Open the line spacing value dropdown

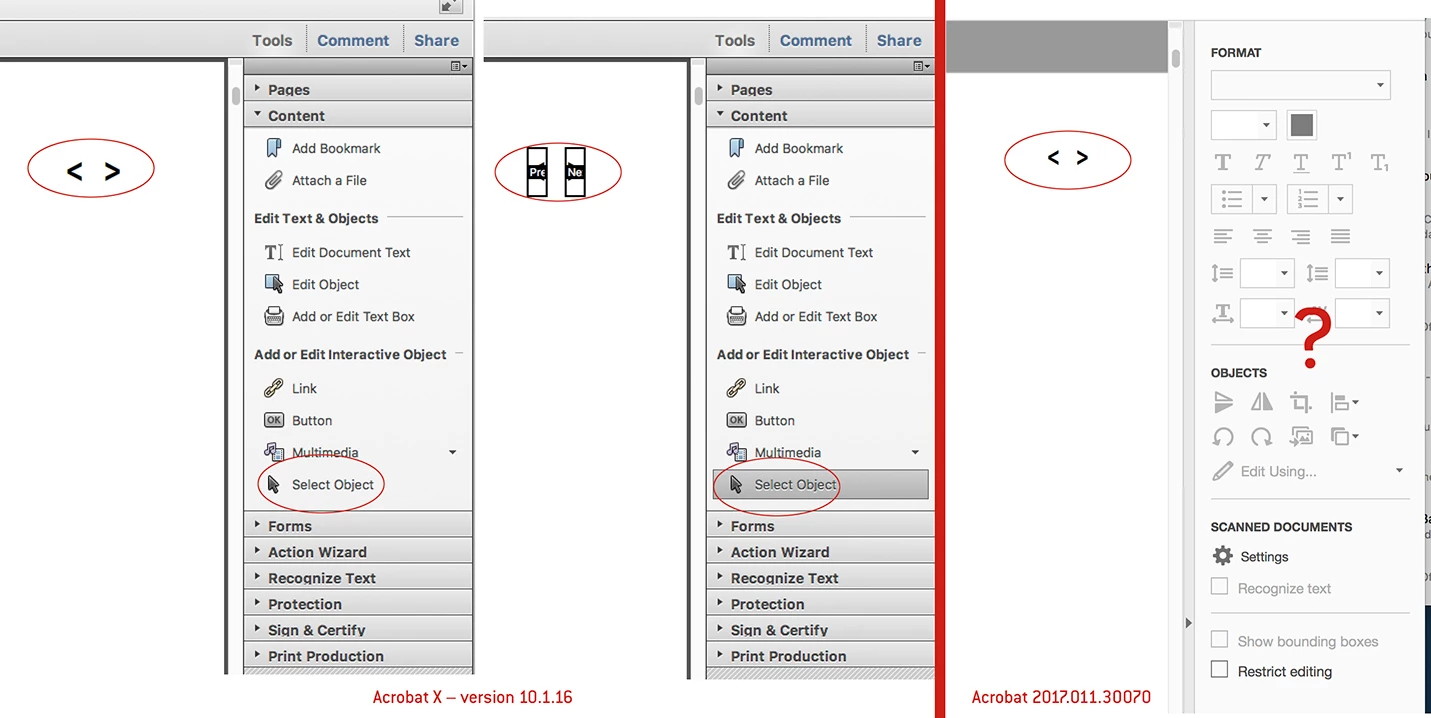[x=1267, y=273]
